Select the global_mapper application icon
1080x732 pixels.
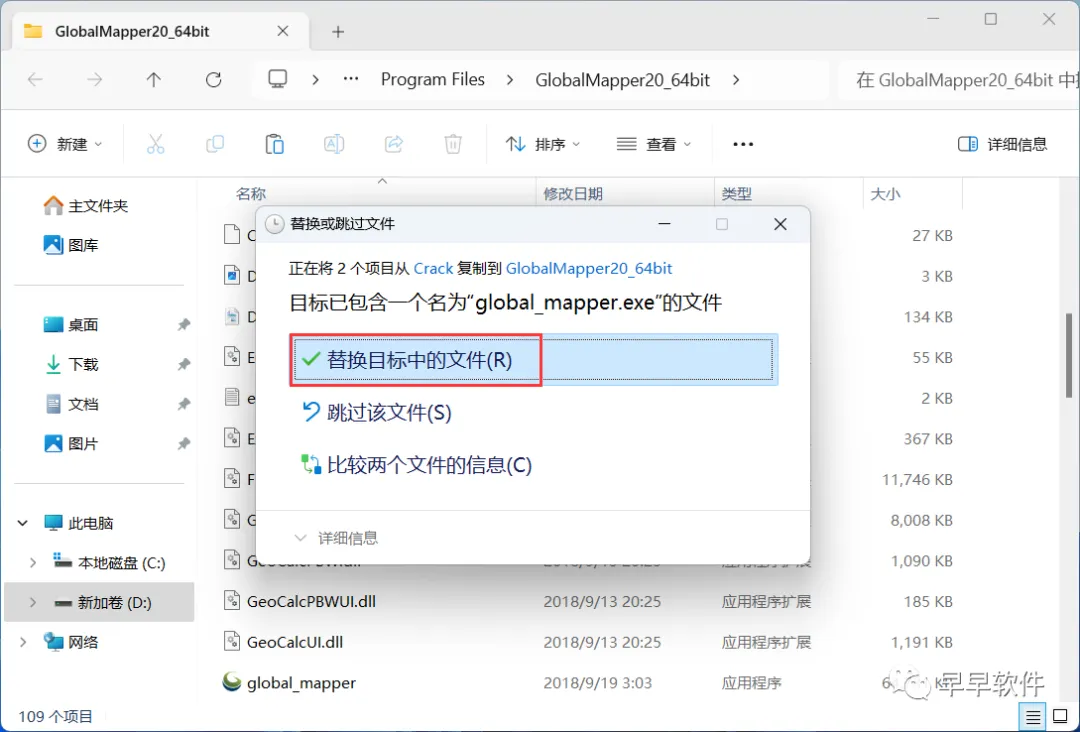tap(232, 682)
